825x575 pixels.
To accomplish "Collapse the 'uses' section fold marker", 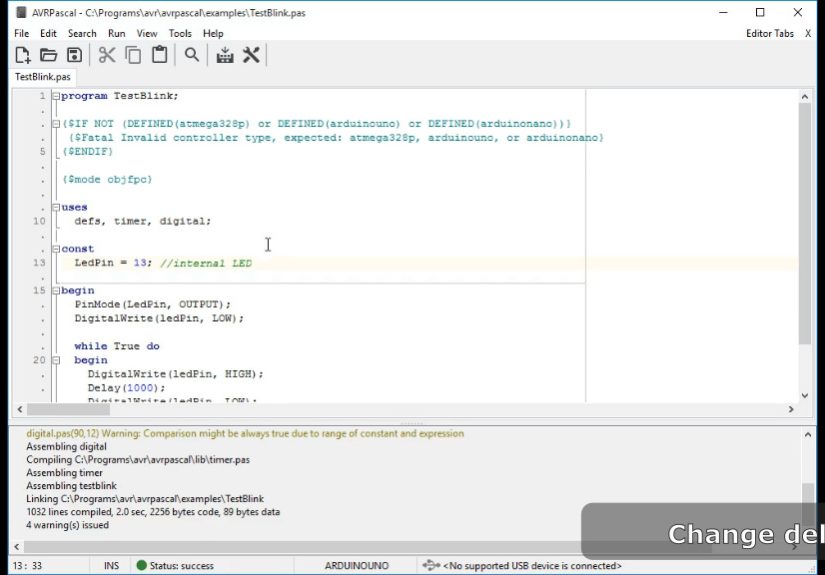I will [x=56, y=208].
